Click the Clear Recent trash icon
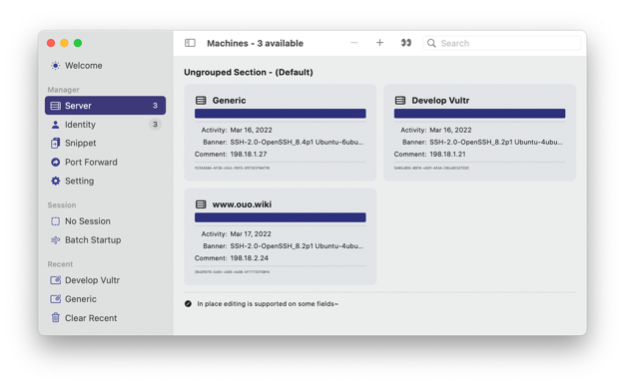 coord(55,317)
